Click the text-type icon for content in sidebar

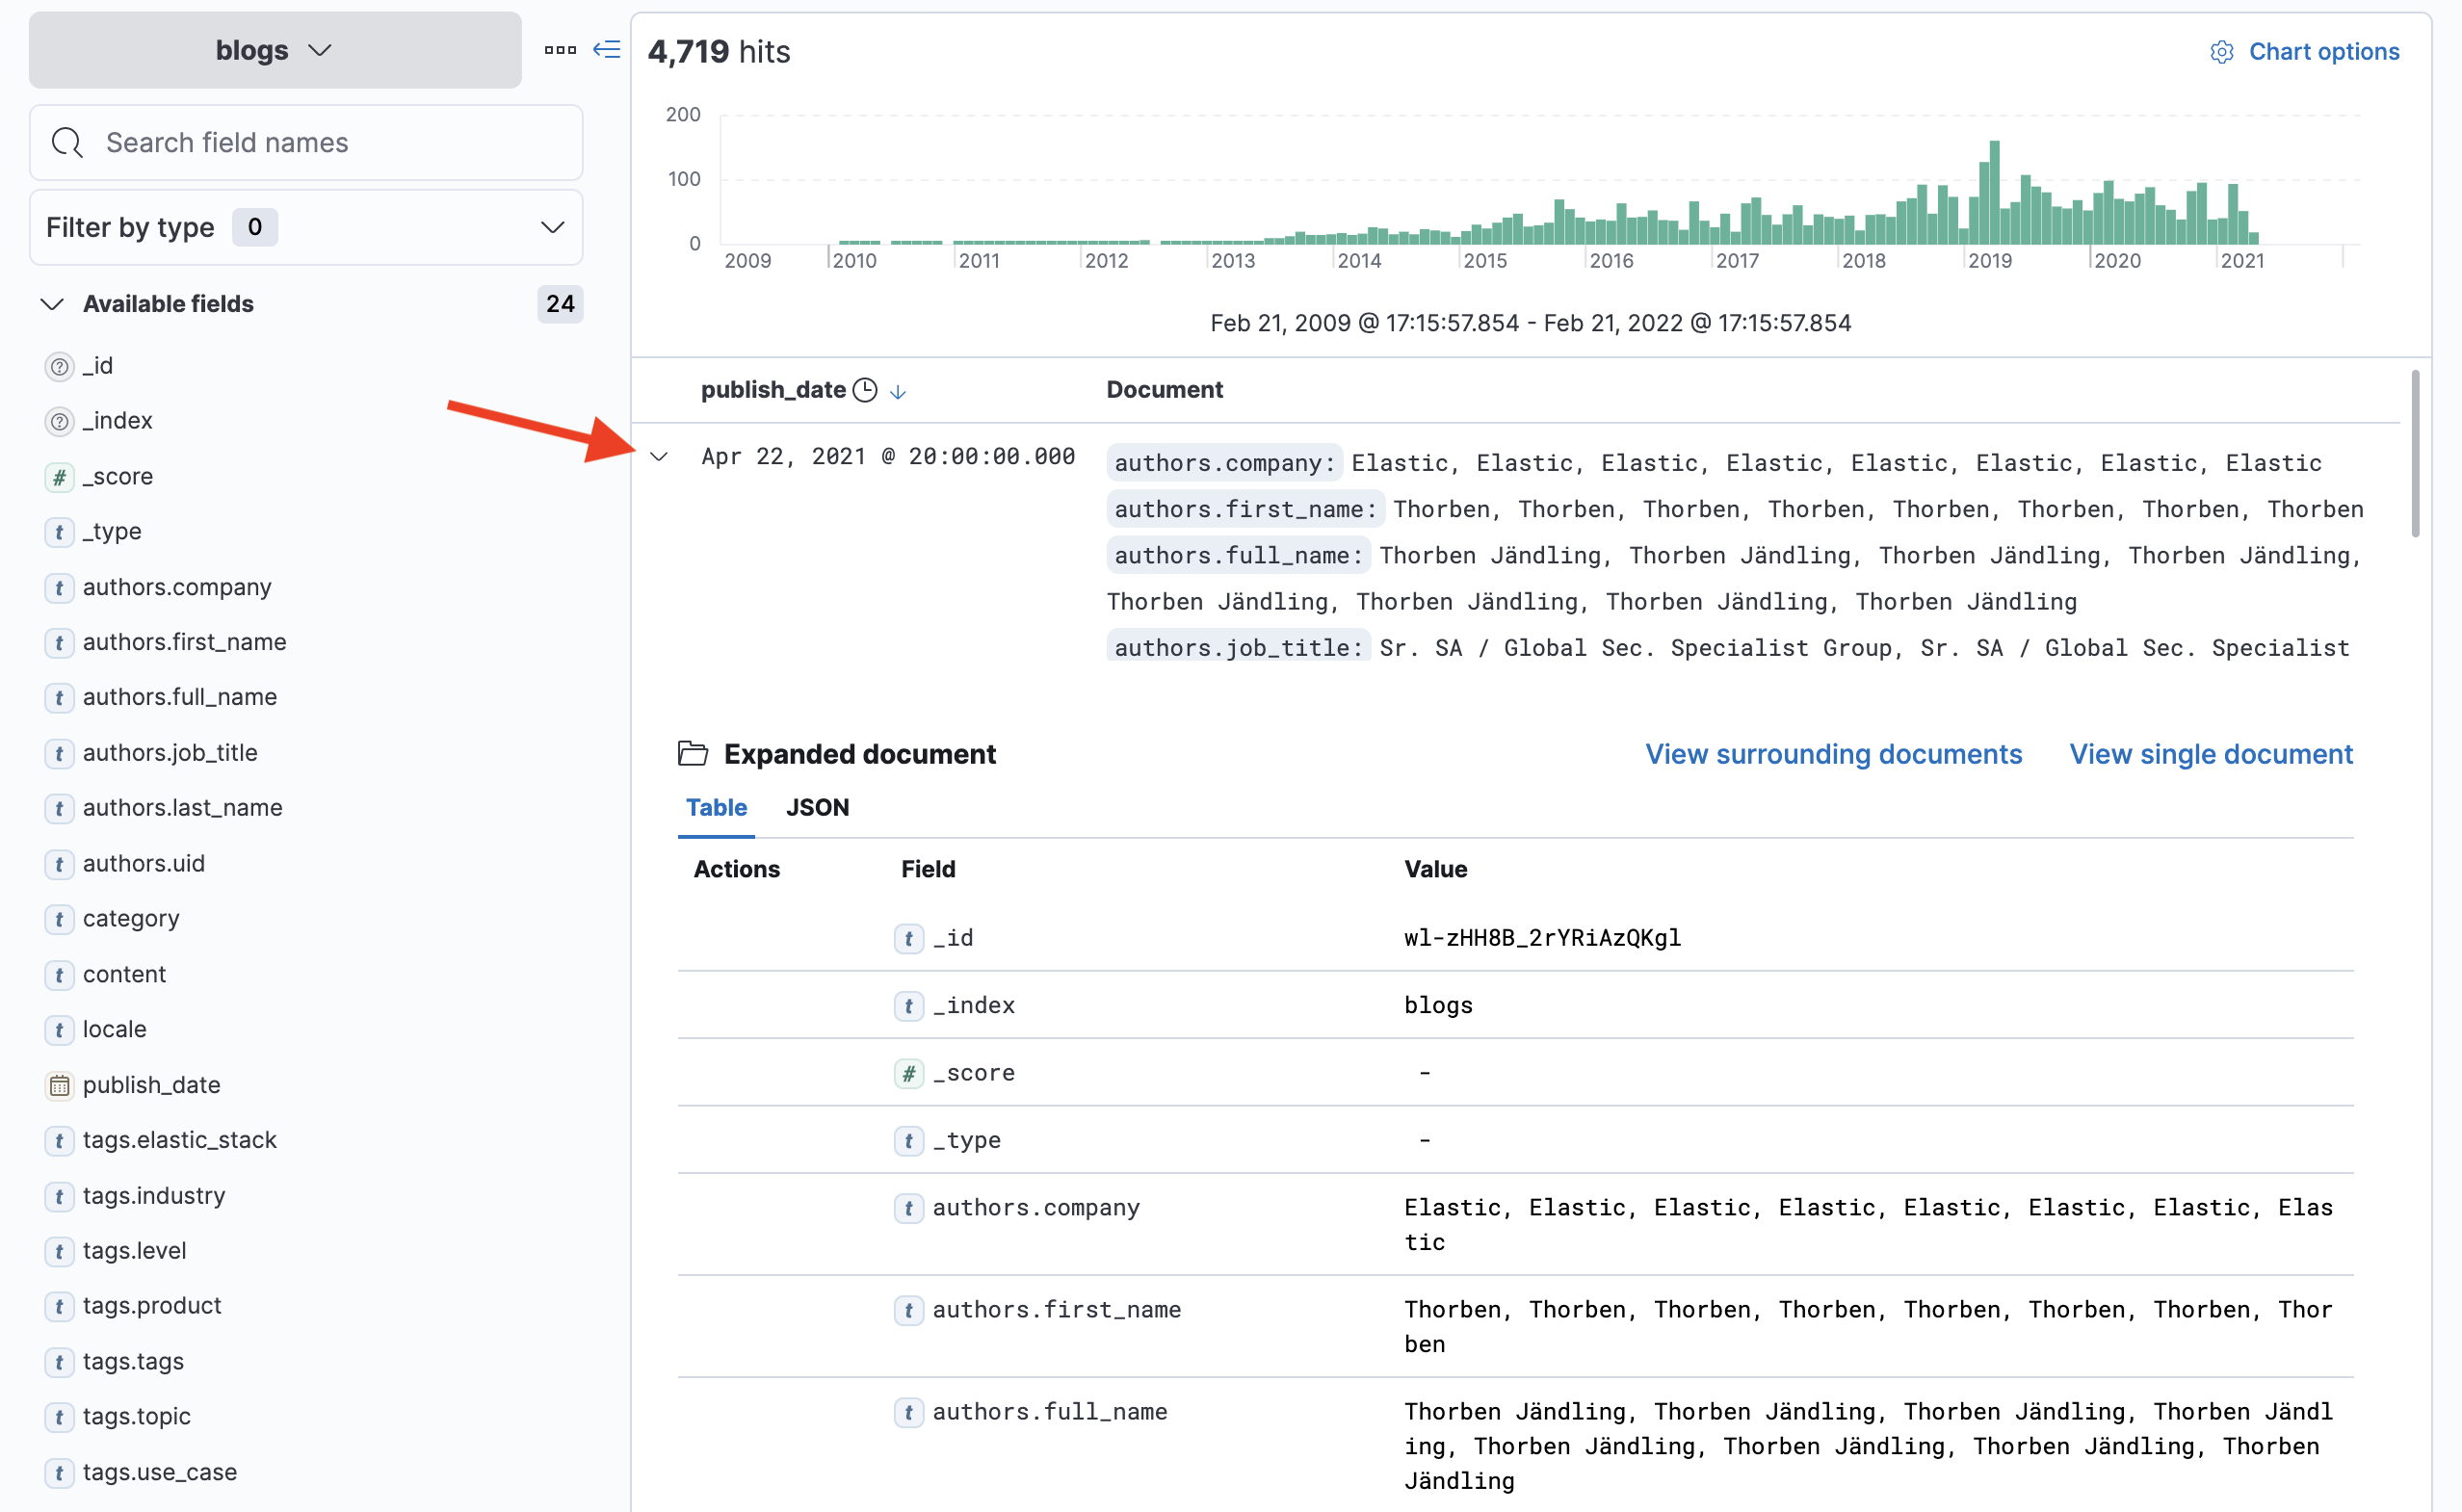[60, 975]
